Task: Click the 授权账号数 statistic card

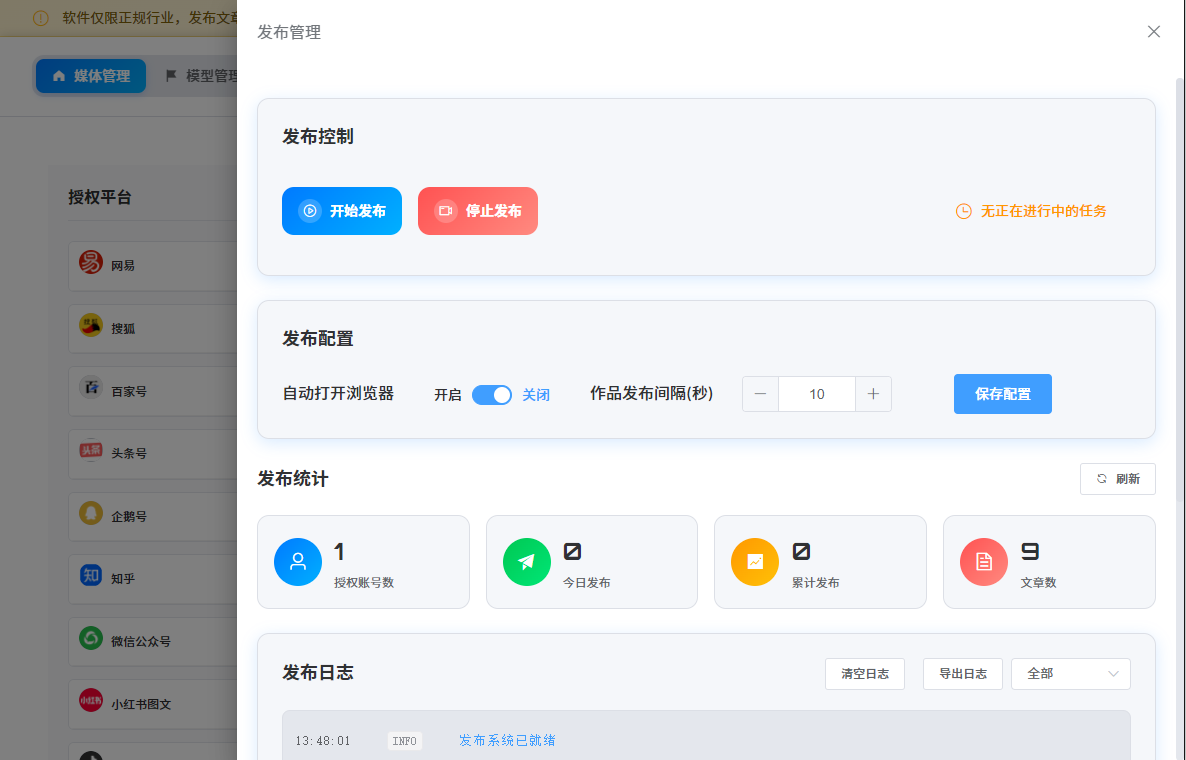Action: pyautogui.click(x=363, y=562)
